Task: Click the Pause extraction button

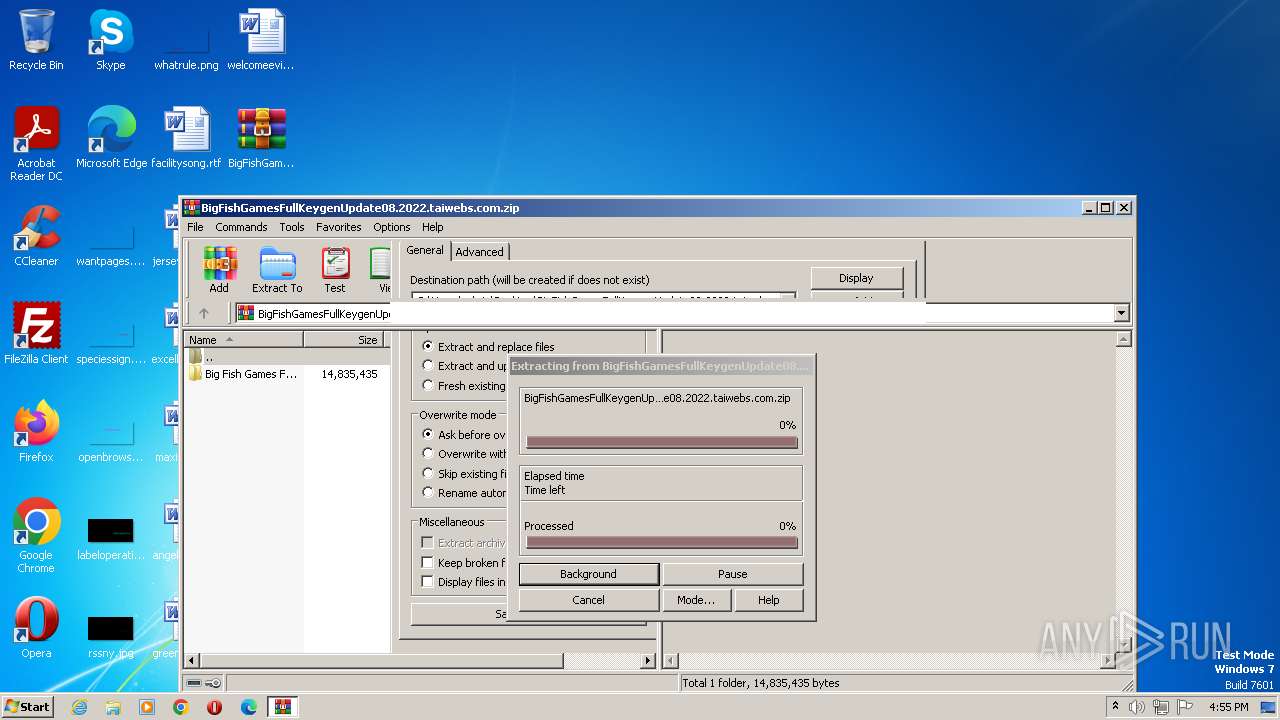Action: pyautogui.click(x=733, y=574)
